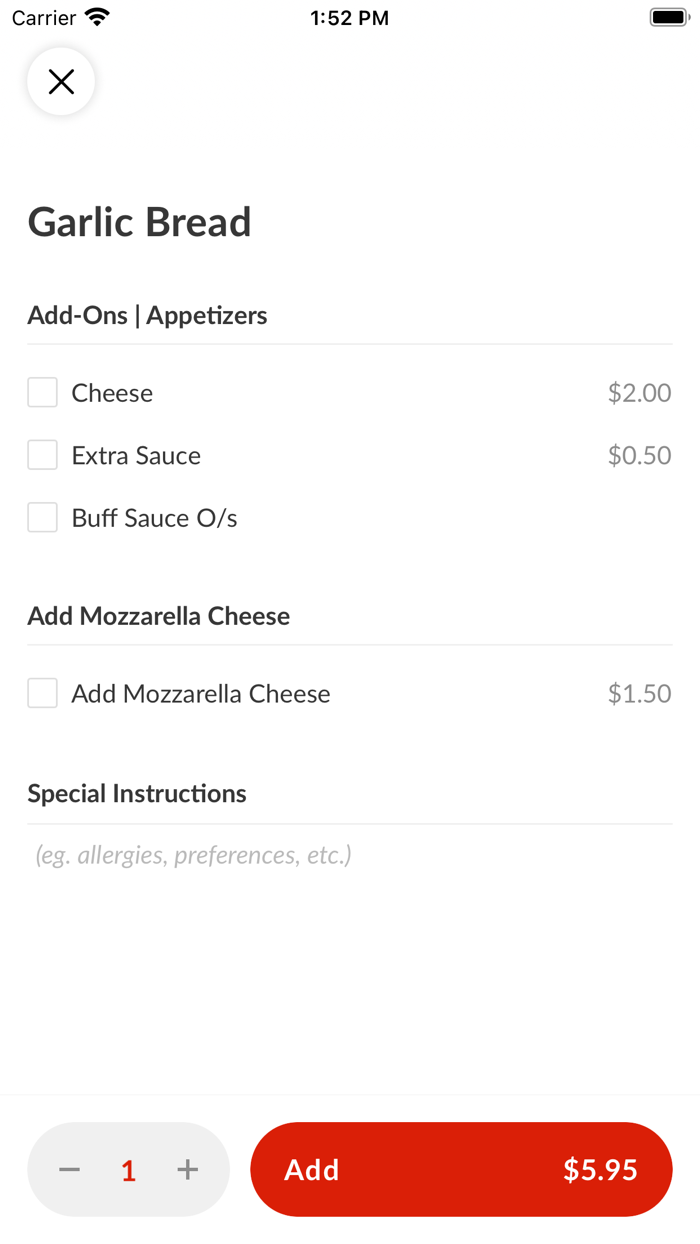700x1244 pixels.
Task: Close the Garlic Bread item detail view
Action: click(x=61, y=81)
